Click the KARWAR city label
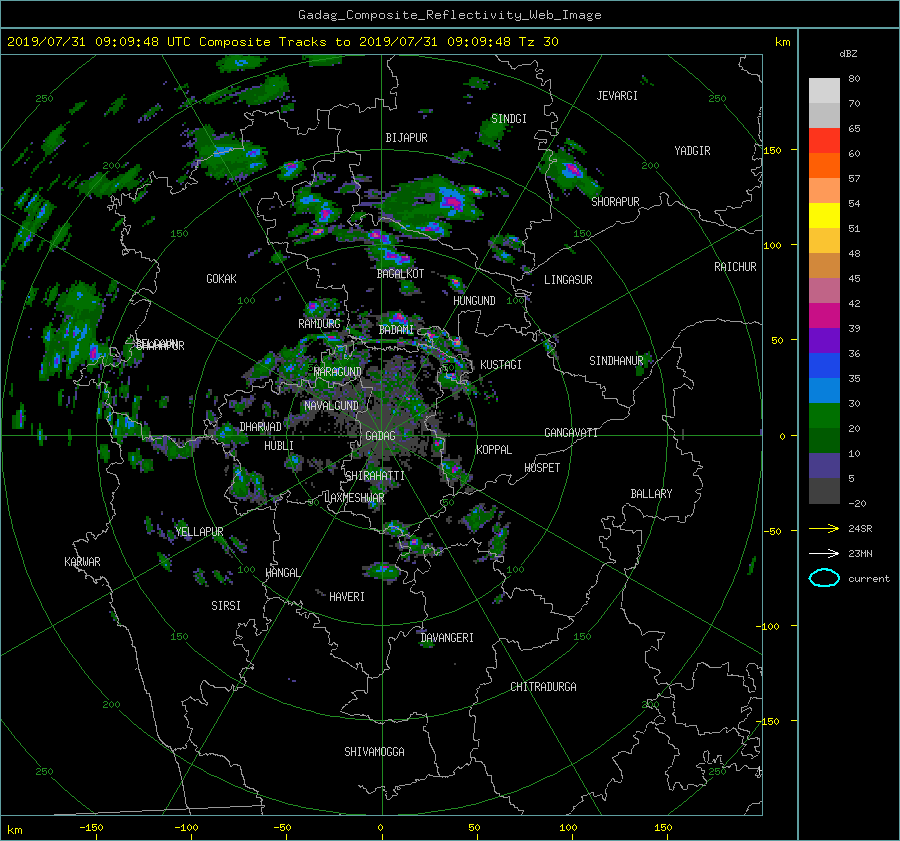 tap(82, 561)
